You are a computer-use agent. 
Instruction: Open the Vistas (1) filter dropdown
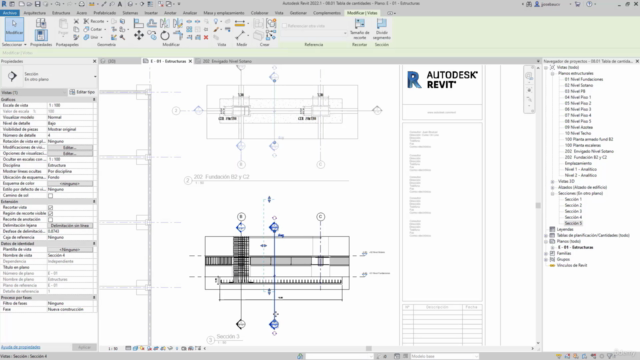[x=34, y=92]
